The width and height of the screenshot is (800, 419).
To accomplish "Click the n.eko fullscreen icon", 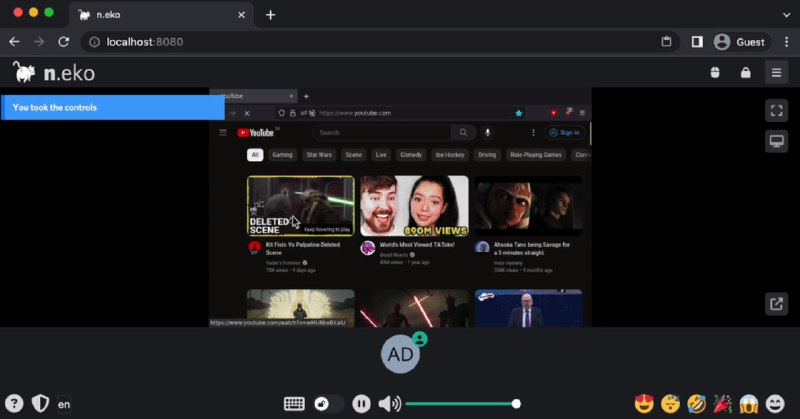I will (776, 110).
